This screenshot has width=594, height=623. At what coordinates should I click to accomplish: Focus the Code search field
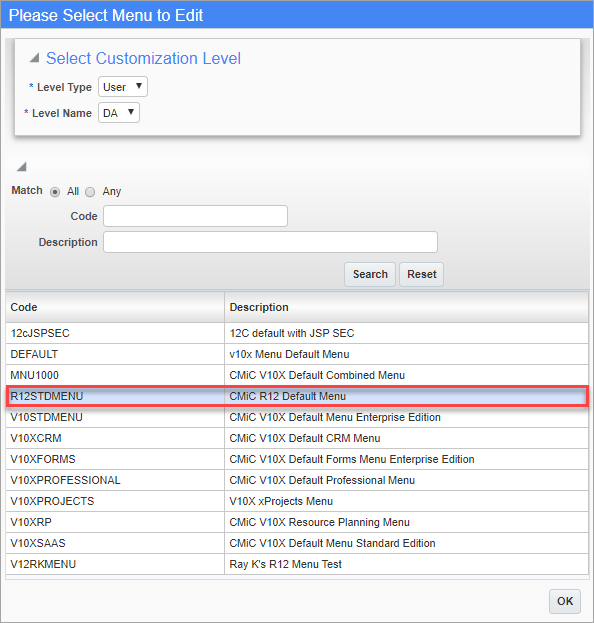[195, 216]
